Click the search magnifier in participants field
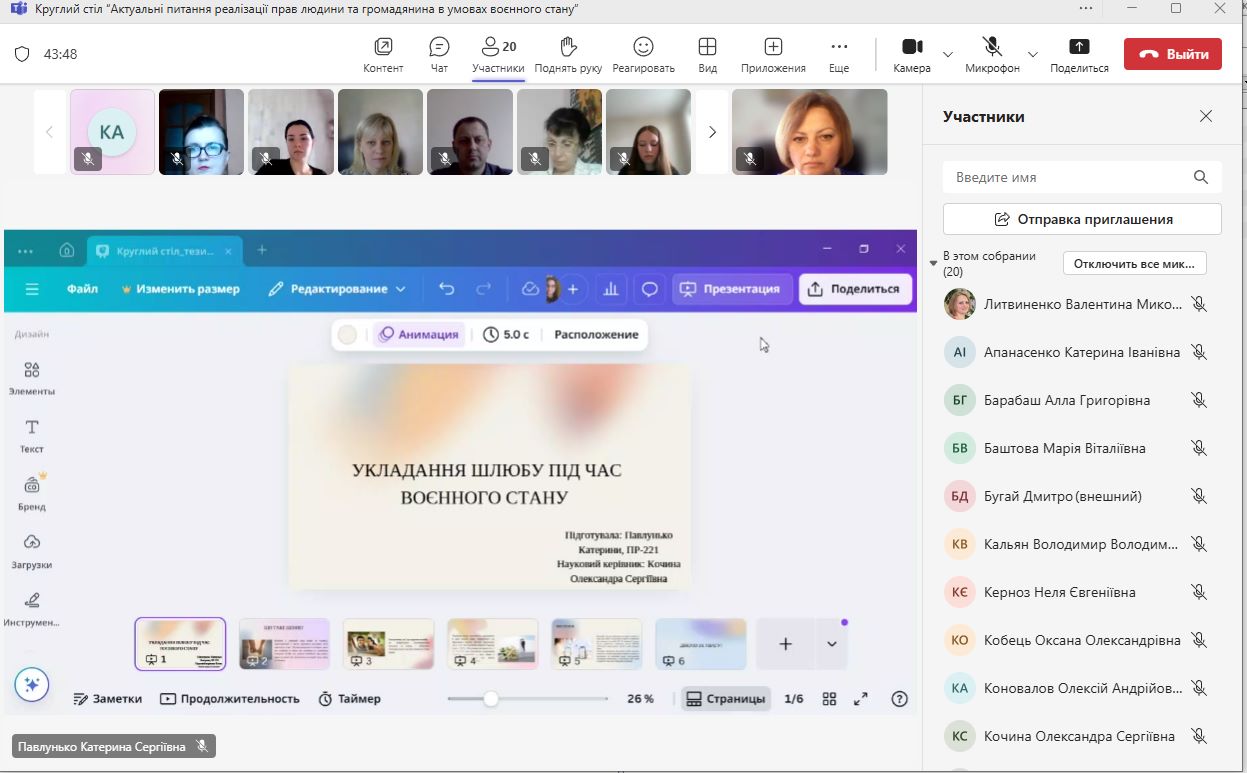 1201,177
